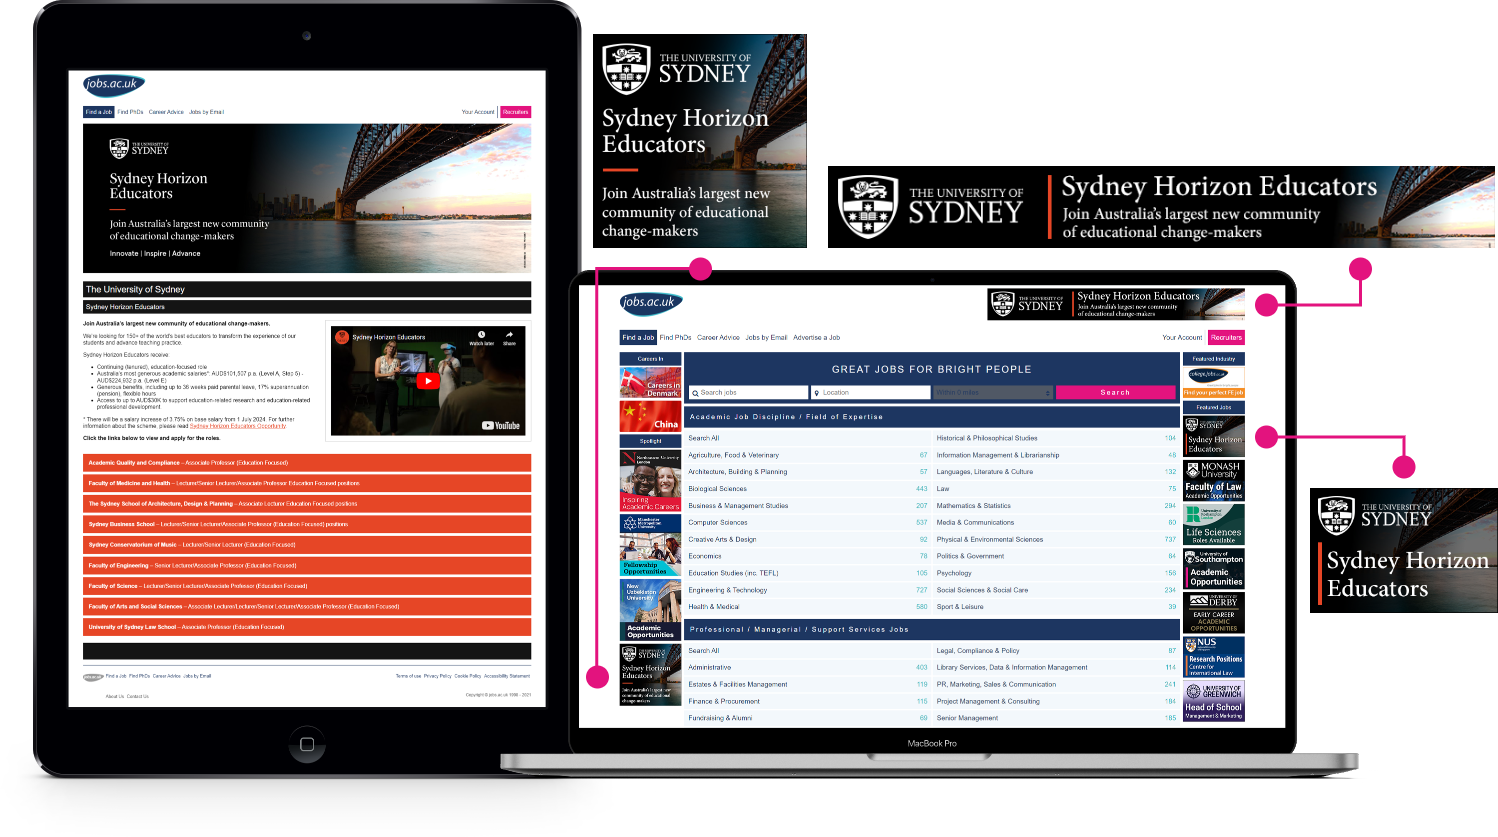Click the Share arrow on the video

(x=509, y=336)
